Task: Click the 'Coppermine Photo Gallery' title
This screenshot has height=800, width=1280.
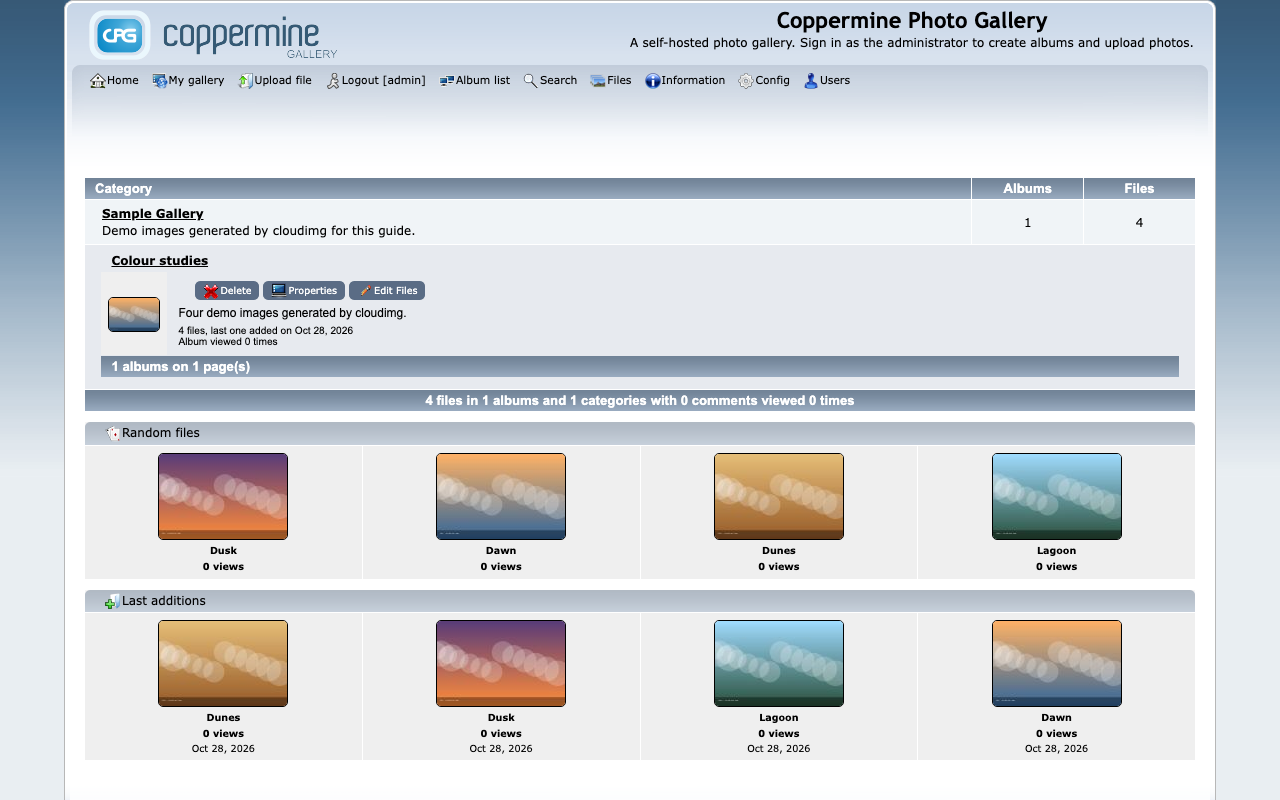Action: (x=912, y=21)
